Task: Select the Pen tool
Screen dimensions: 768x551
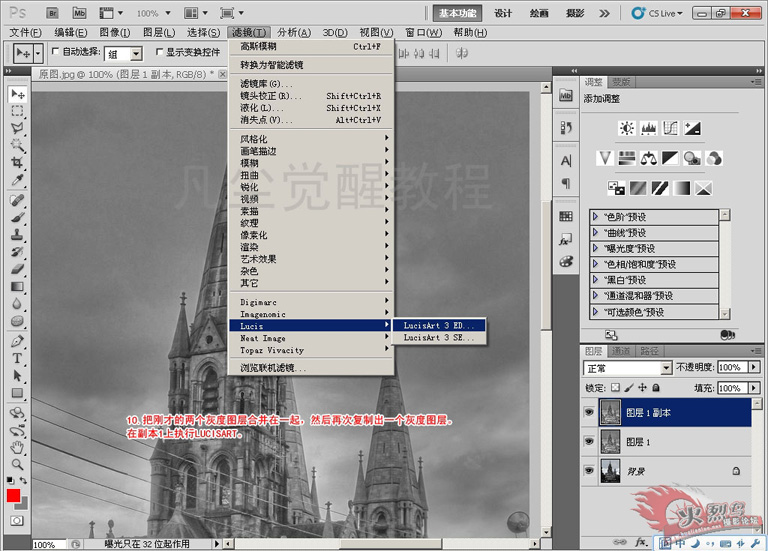Action: (x=18, y=341)
